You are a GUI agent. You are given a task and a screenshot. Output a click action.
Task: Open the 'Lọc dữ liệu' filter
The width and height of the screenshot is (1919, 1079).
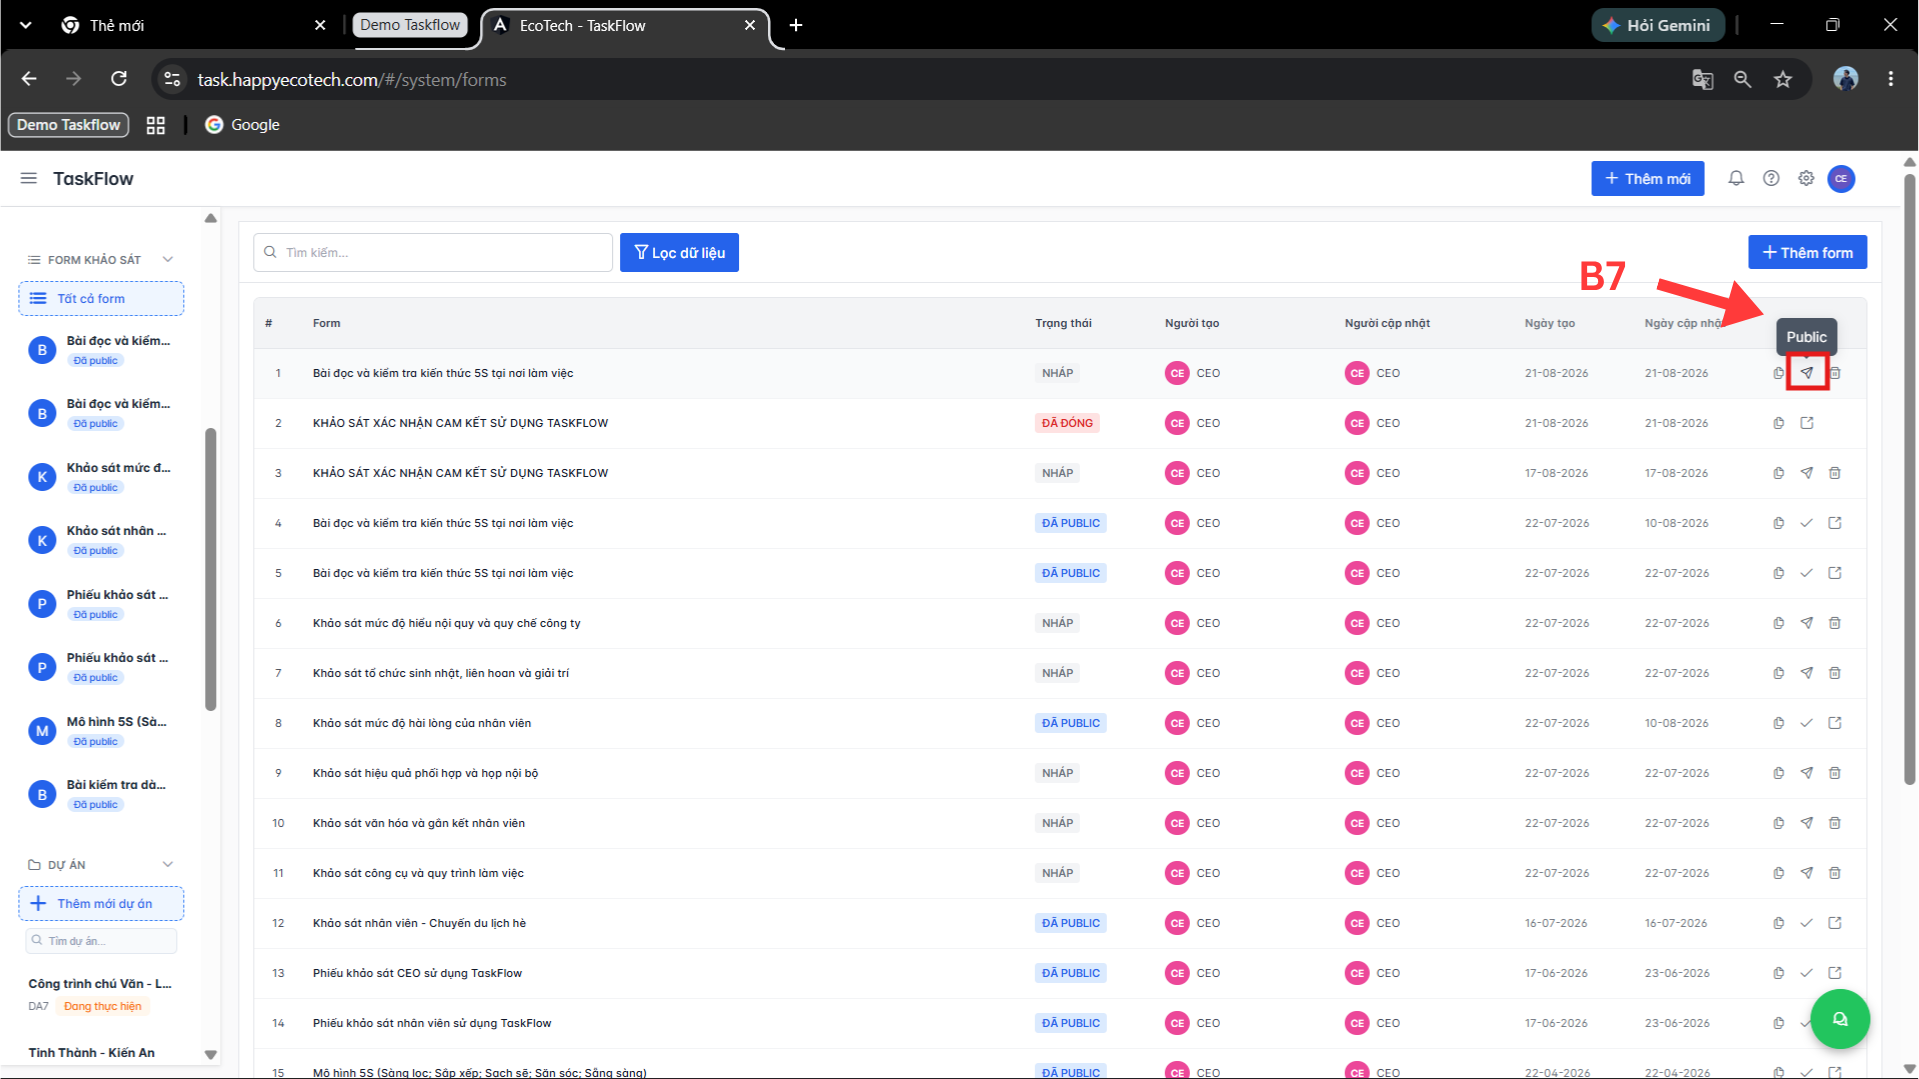(x=679, y=252)
